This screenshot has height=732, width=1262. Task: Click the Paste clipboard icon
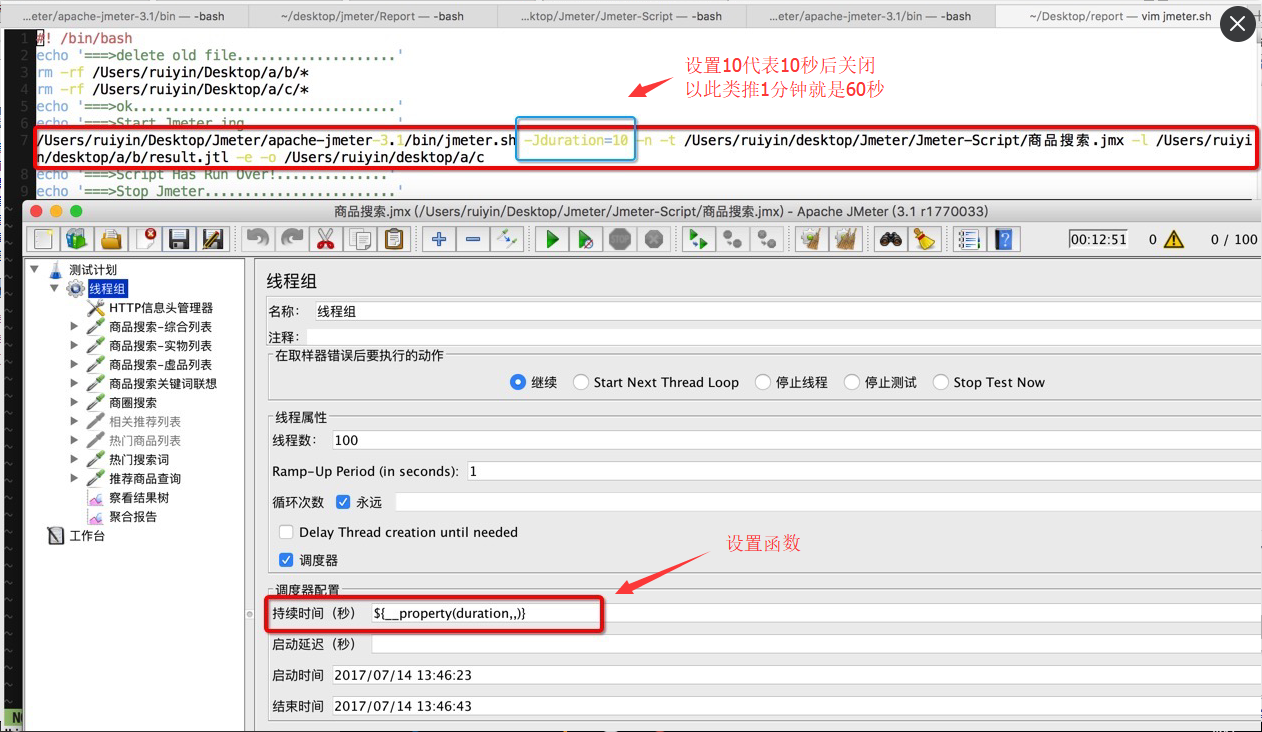[x=394, y=239]
